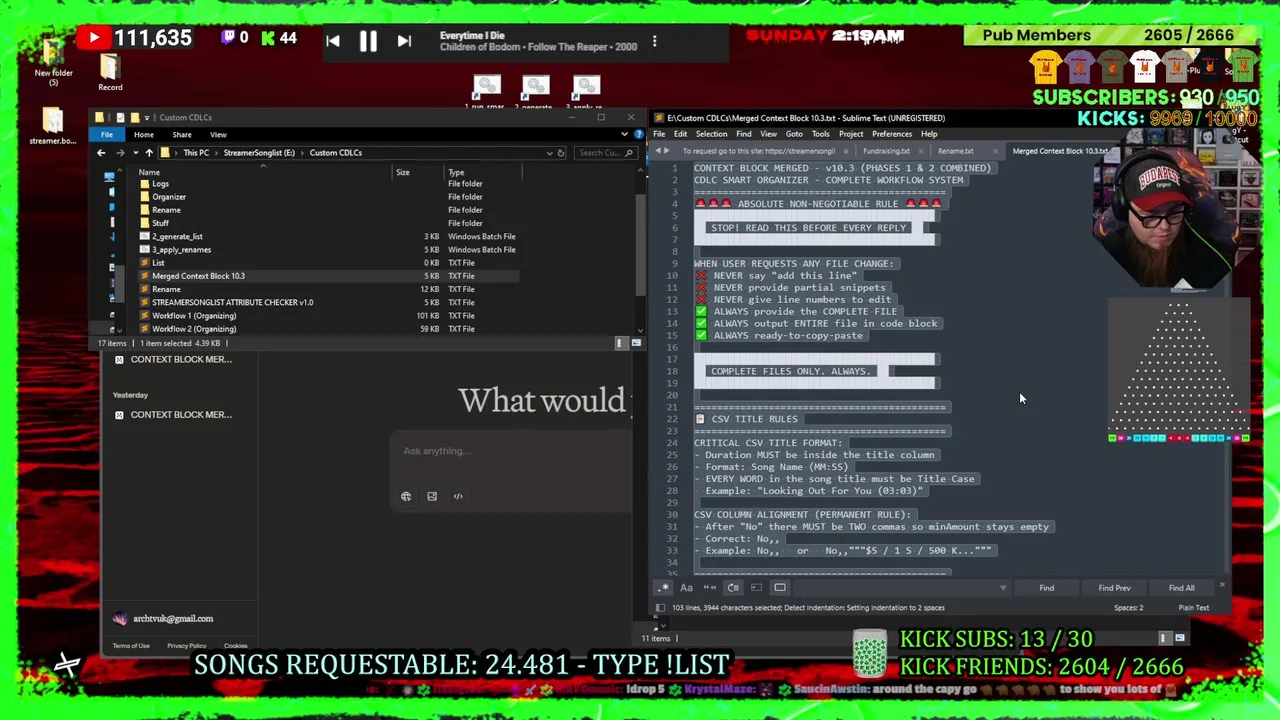
Task: Go up one folder in Explorer
Action: [149, 153]
